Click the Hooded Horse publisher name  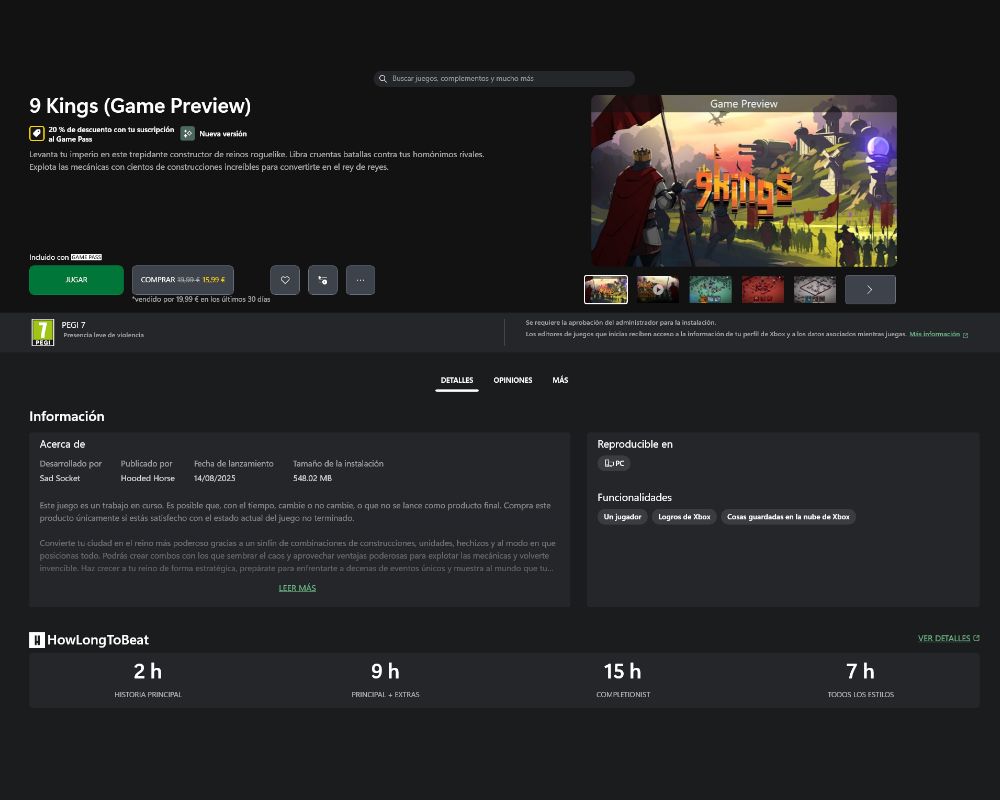click(x=147, y=478)
